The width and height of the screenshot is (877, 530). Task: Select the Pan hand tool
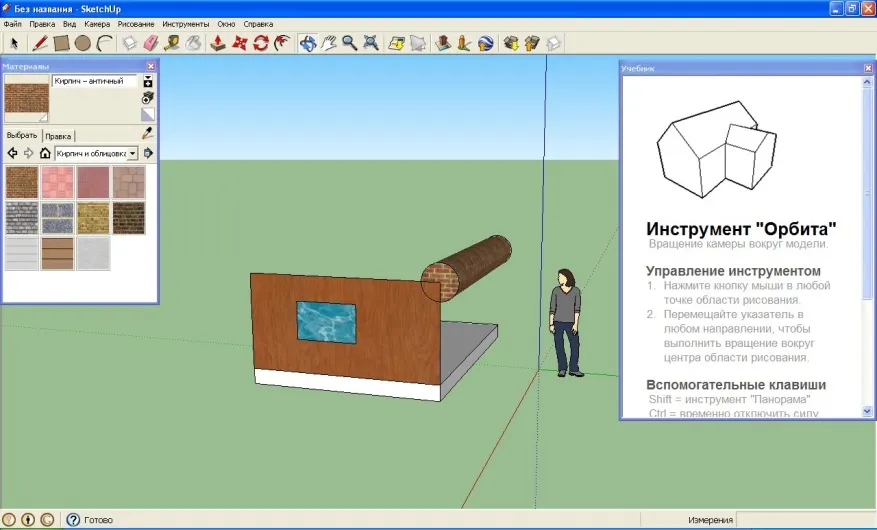point(329,43)
